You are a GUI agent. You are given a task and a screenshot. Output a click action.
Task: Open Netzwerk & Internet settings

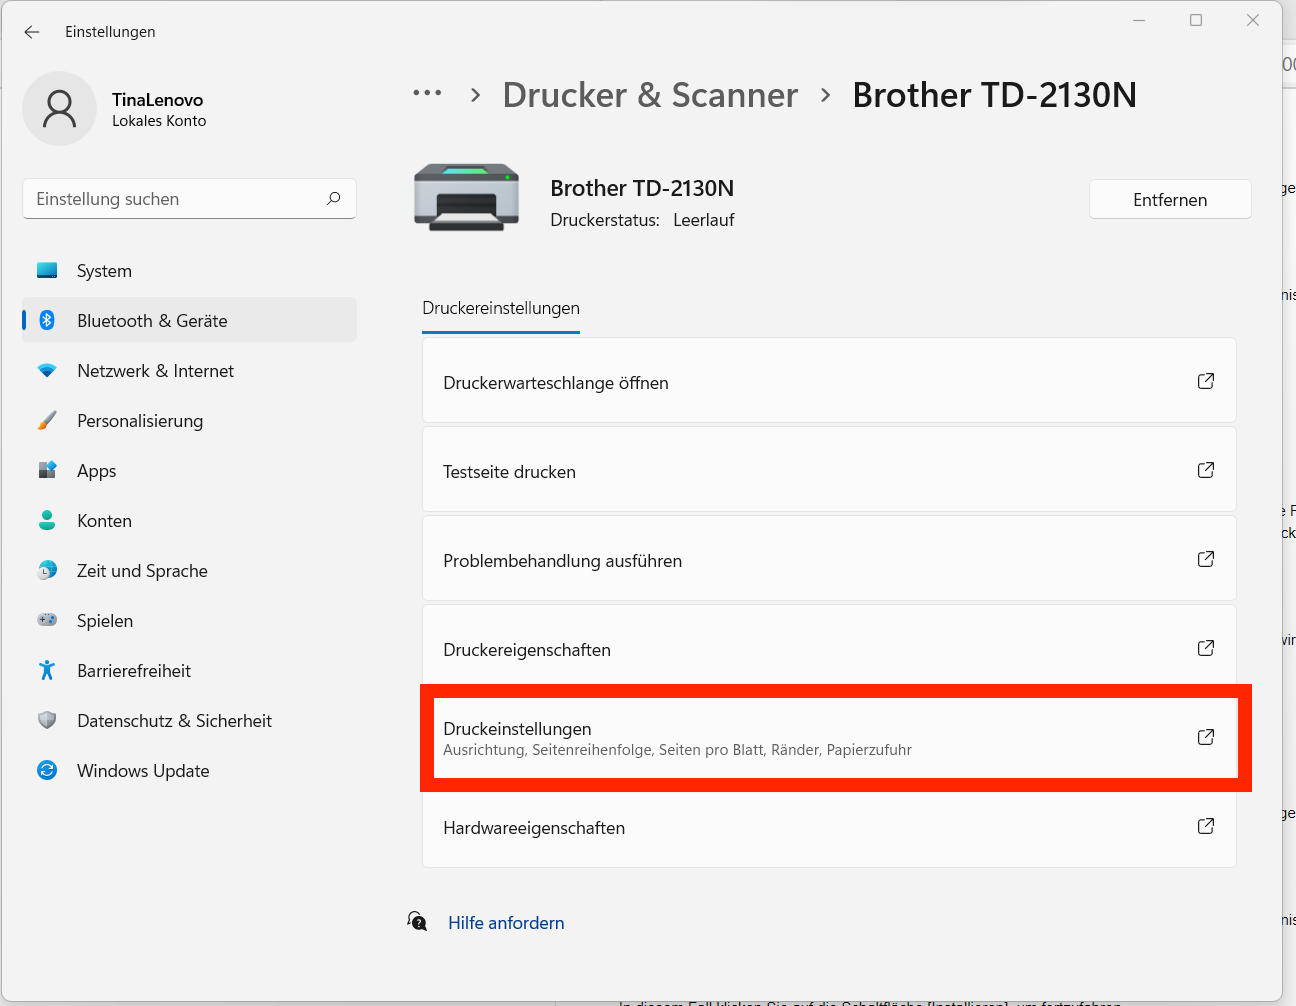[x=189, y=370]
